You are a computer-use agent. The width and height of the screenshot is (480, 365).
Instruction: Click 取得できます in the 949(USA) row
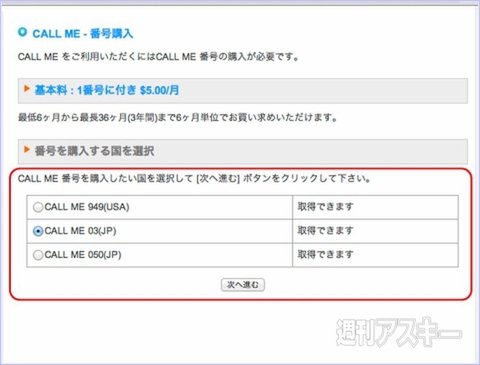[325, 207]
